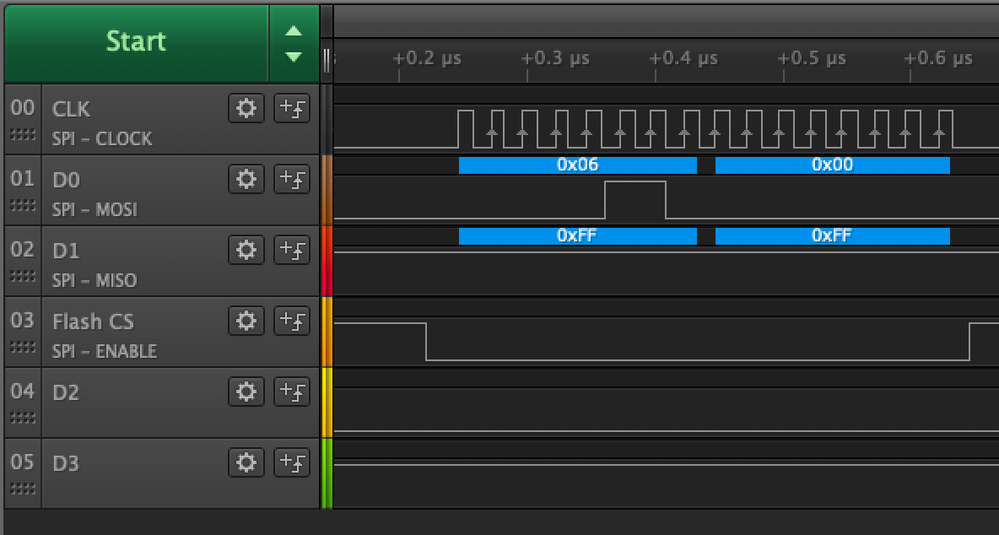This screenshot has height=535, width=999.
Task: Set trigger edge icon on D2 channel
Action: 292,391
